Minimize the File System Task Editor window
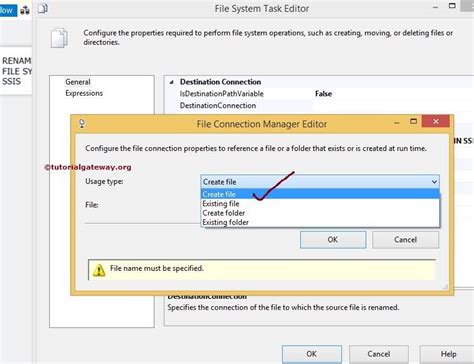 coord(435,7)
